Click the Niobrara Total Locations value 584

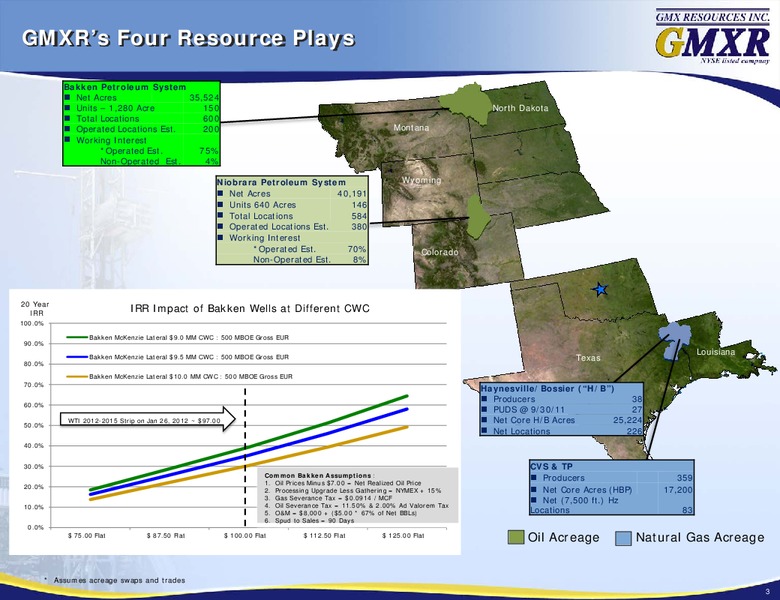pos(359,216)
